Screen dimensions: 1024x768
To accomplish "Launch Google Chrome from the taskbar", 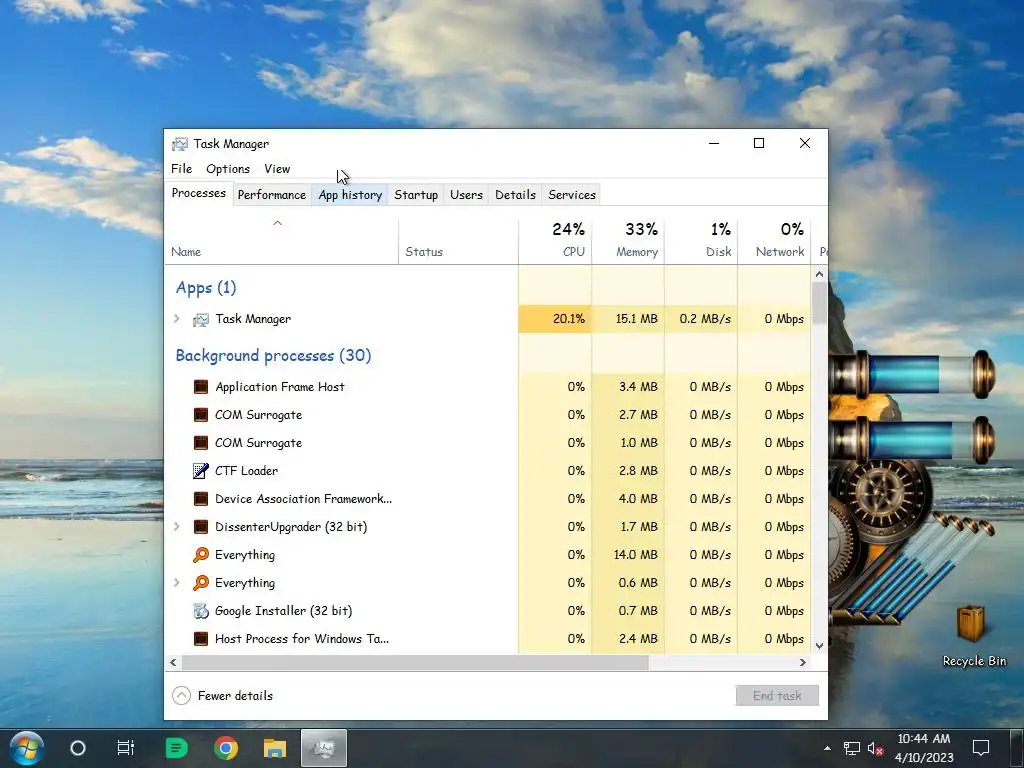I will 226,748.
